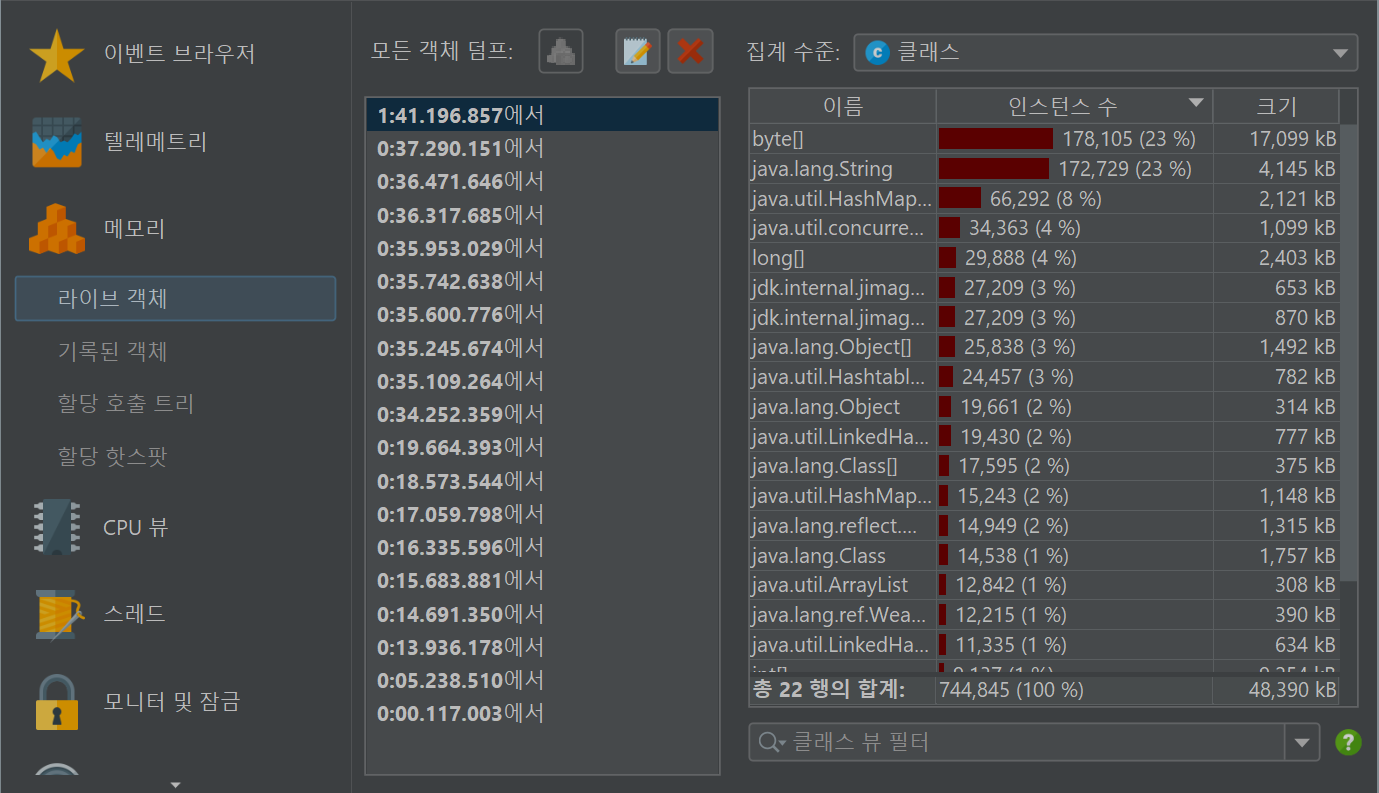Select the dump at 0:35.600.776
This screenshot has height=793, width=1379.
[x=542, y=315]
